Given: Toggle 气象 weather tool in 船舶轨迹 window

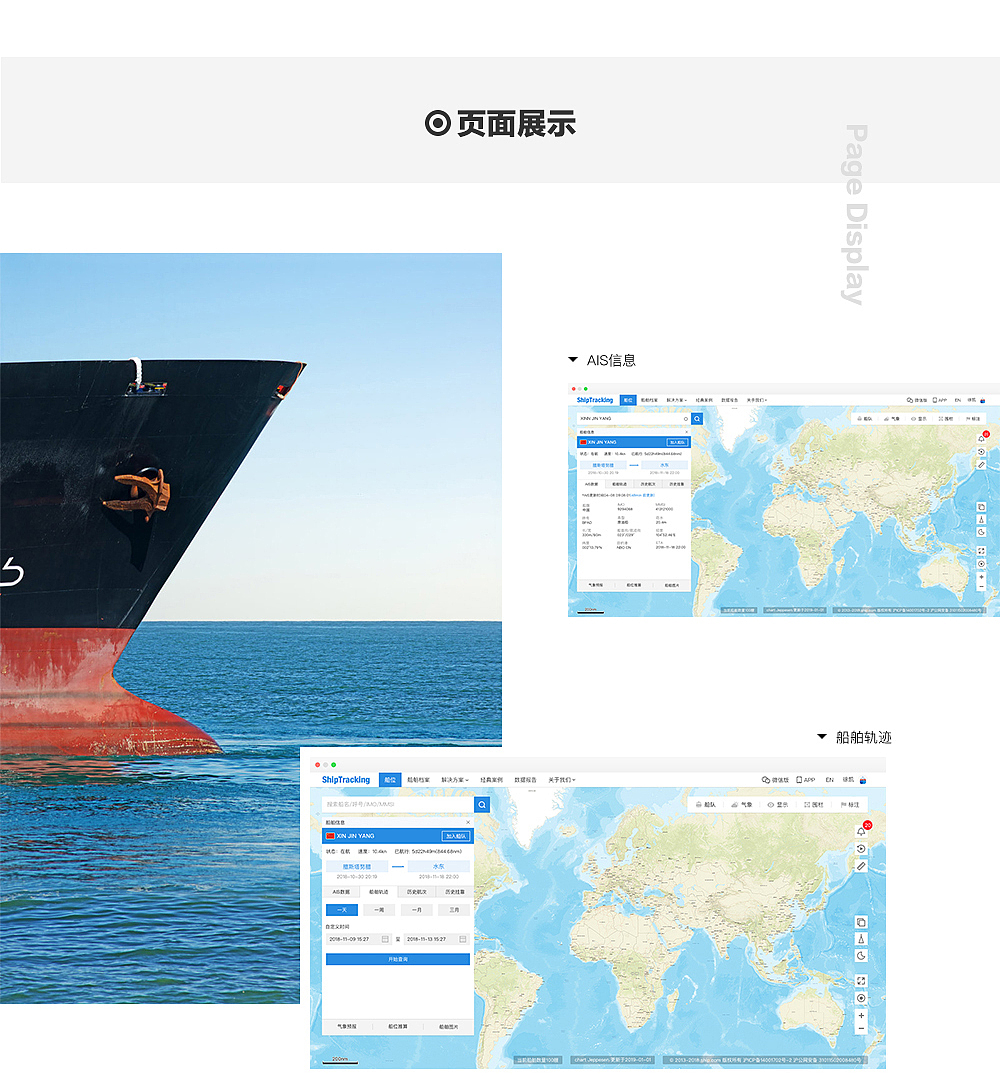Looking at the screenshot, I should point(742,804).
